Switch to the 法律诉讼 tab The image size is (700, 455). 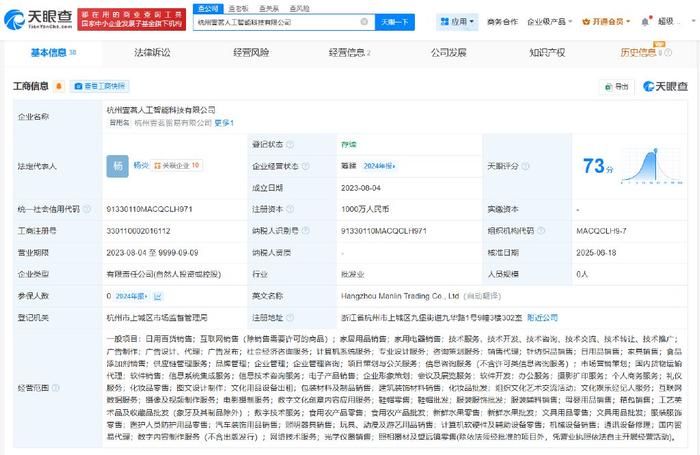coord(152,53)
